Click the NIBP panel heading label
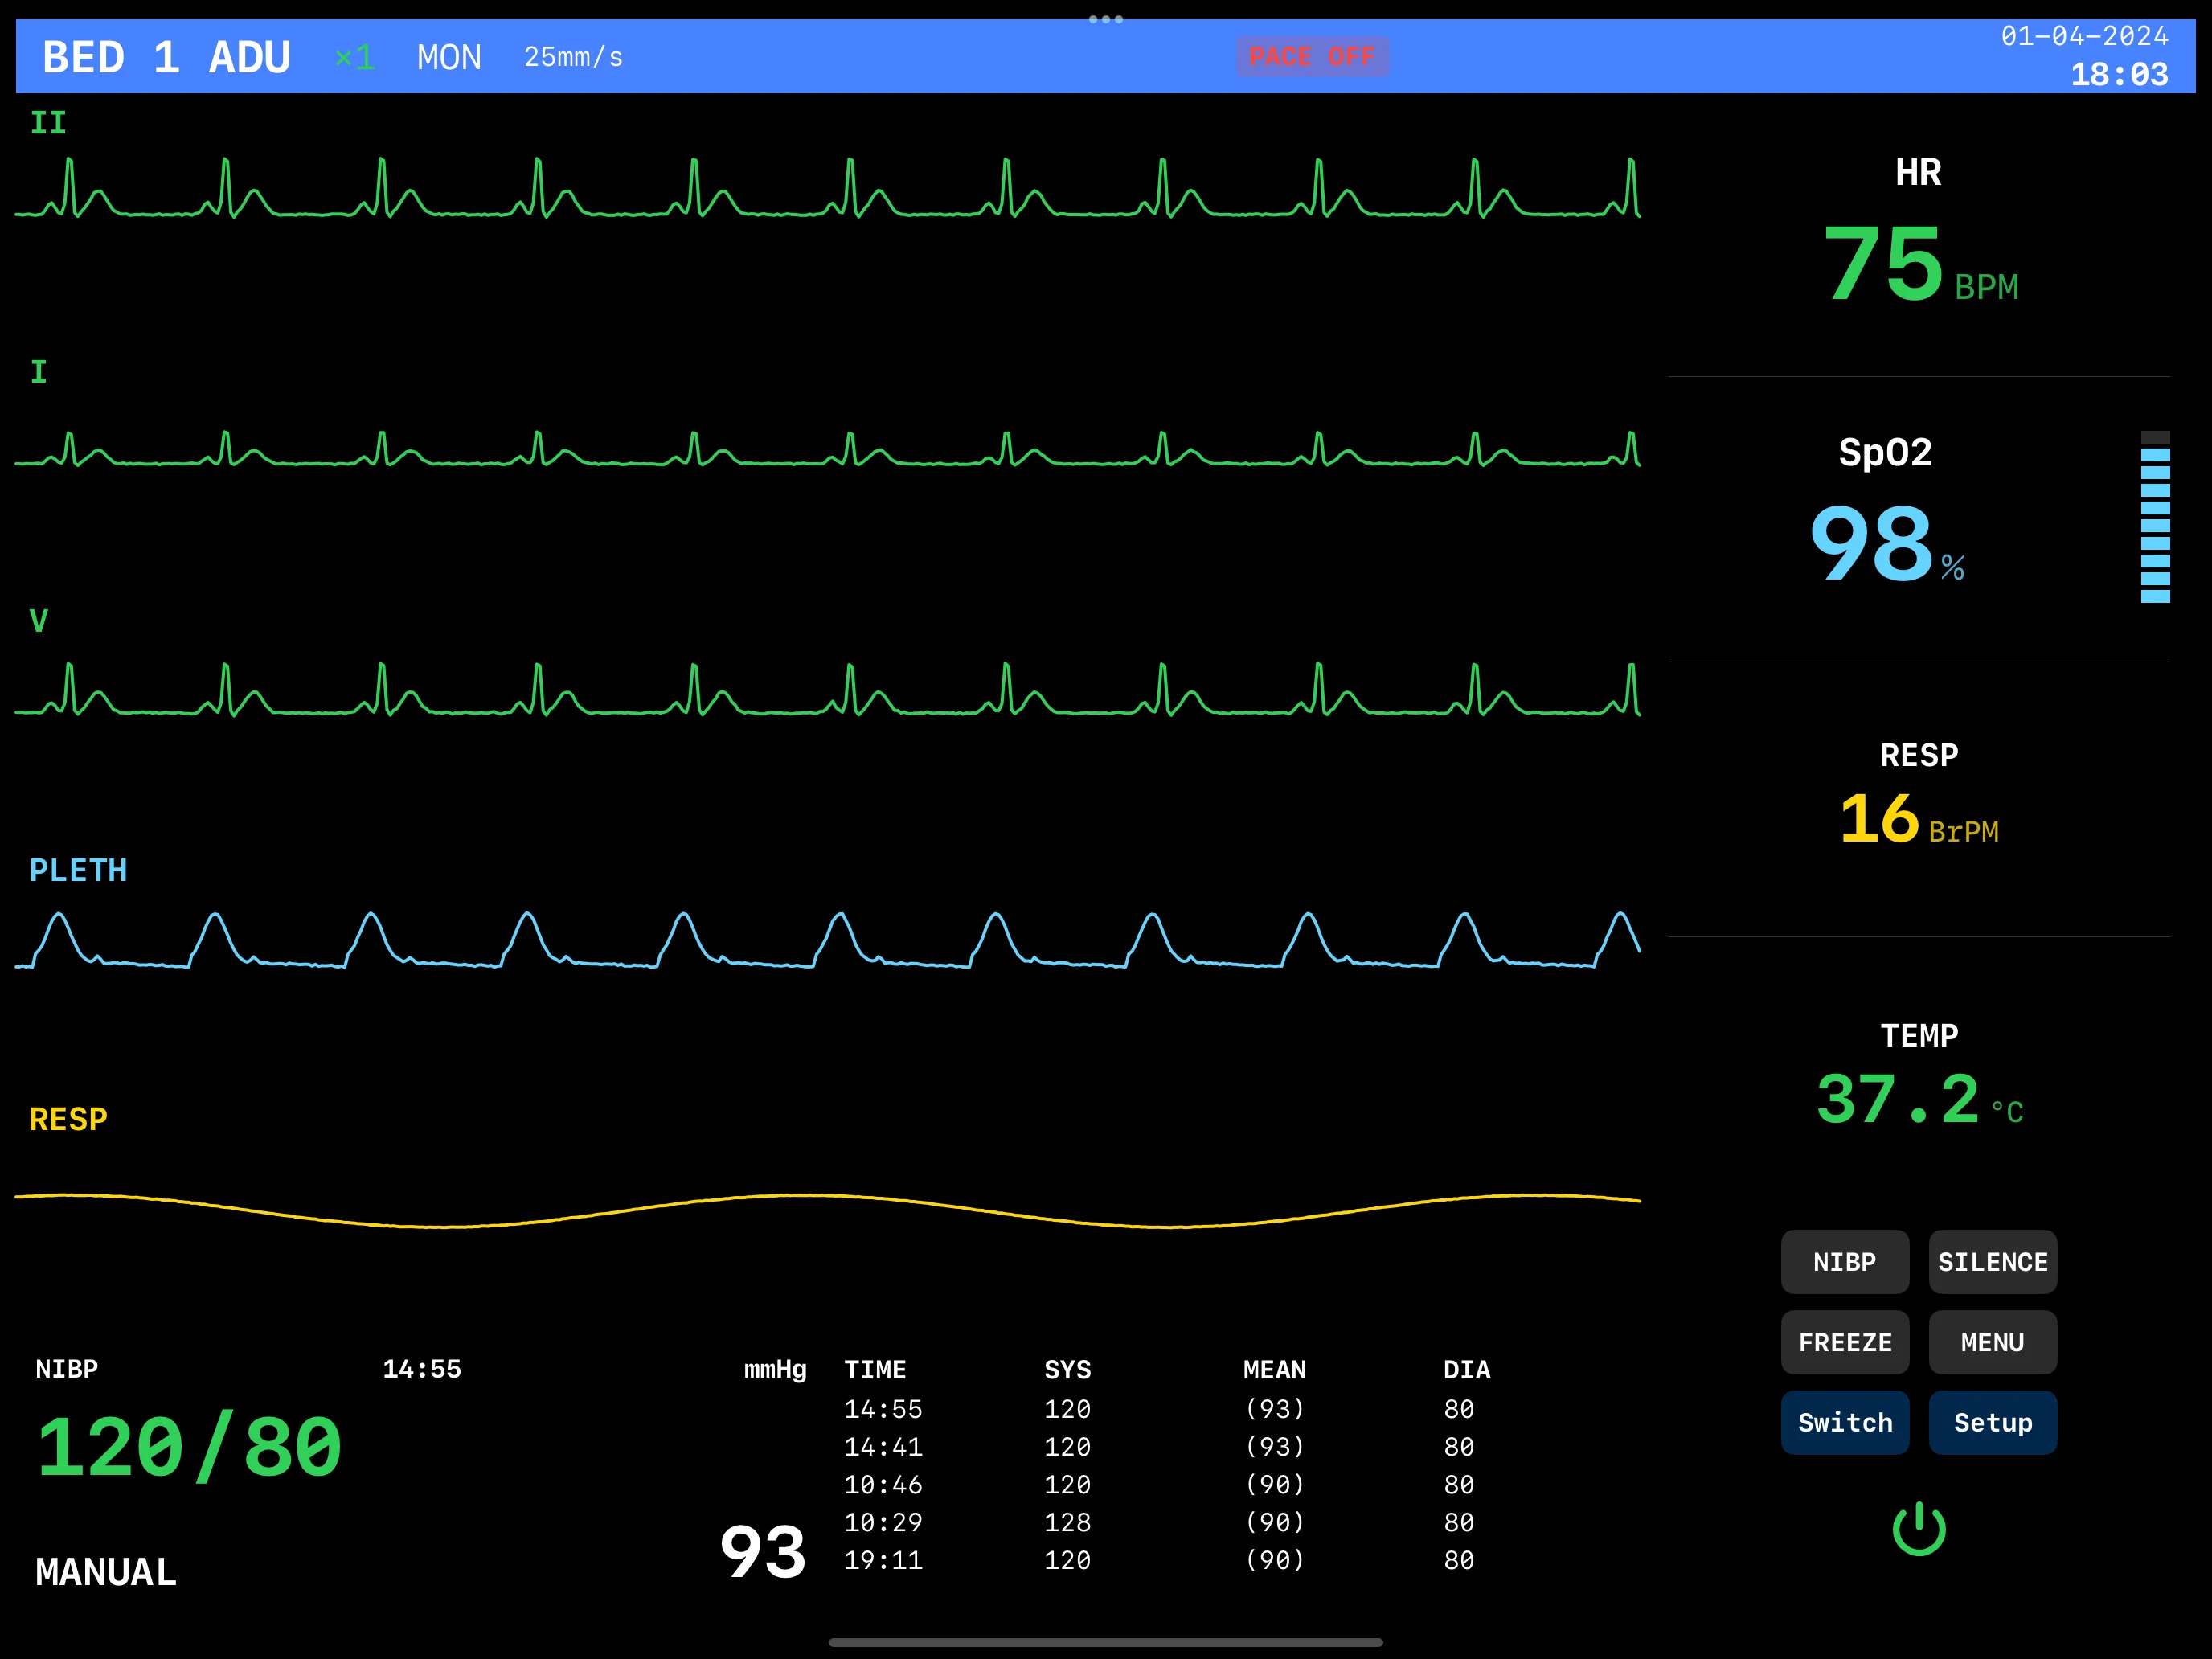This screenshot has height=1659, width=2212. [67, 1369]
